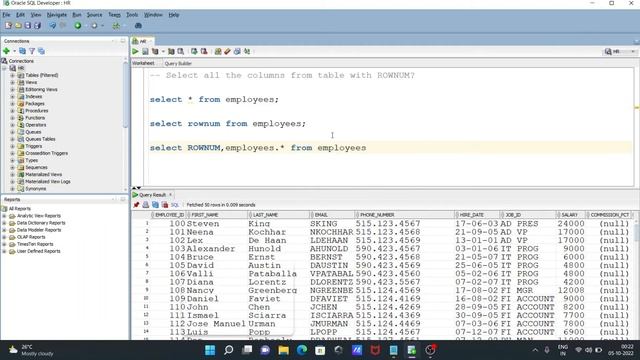Open the File menu

click(6, 15)
